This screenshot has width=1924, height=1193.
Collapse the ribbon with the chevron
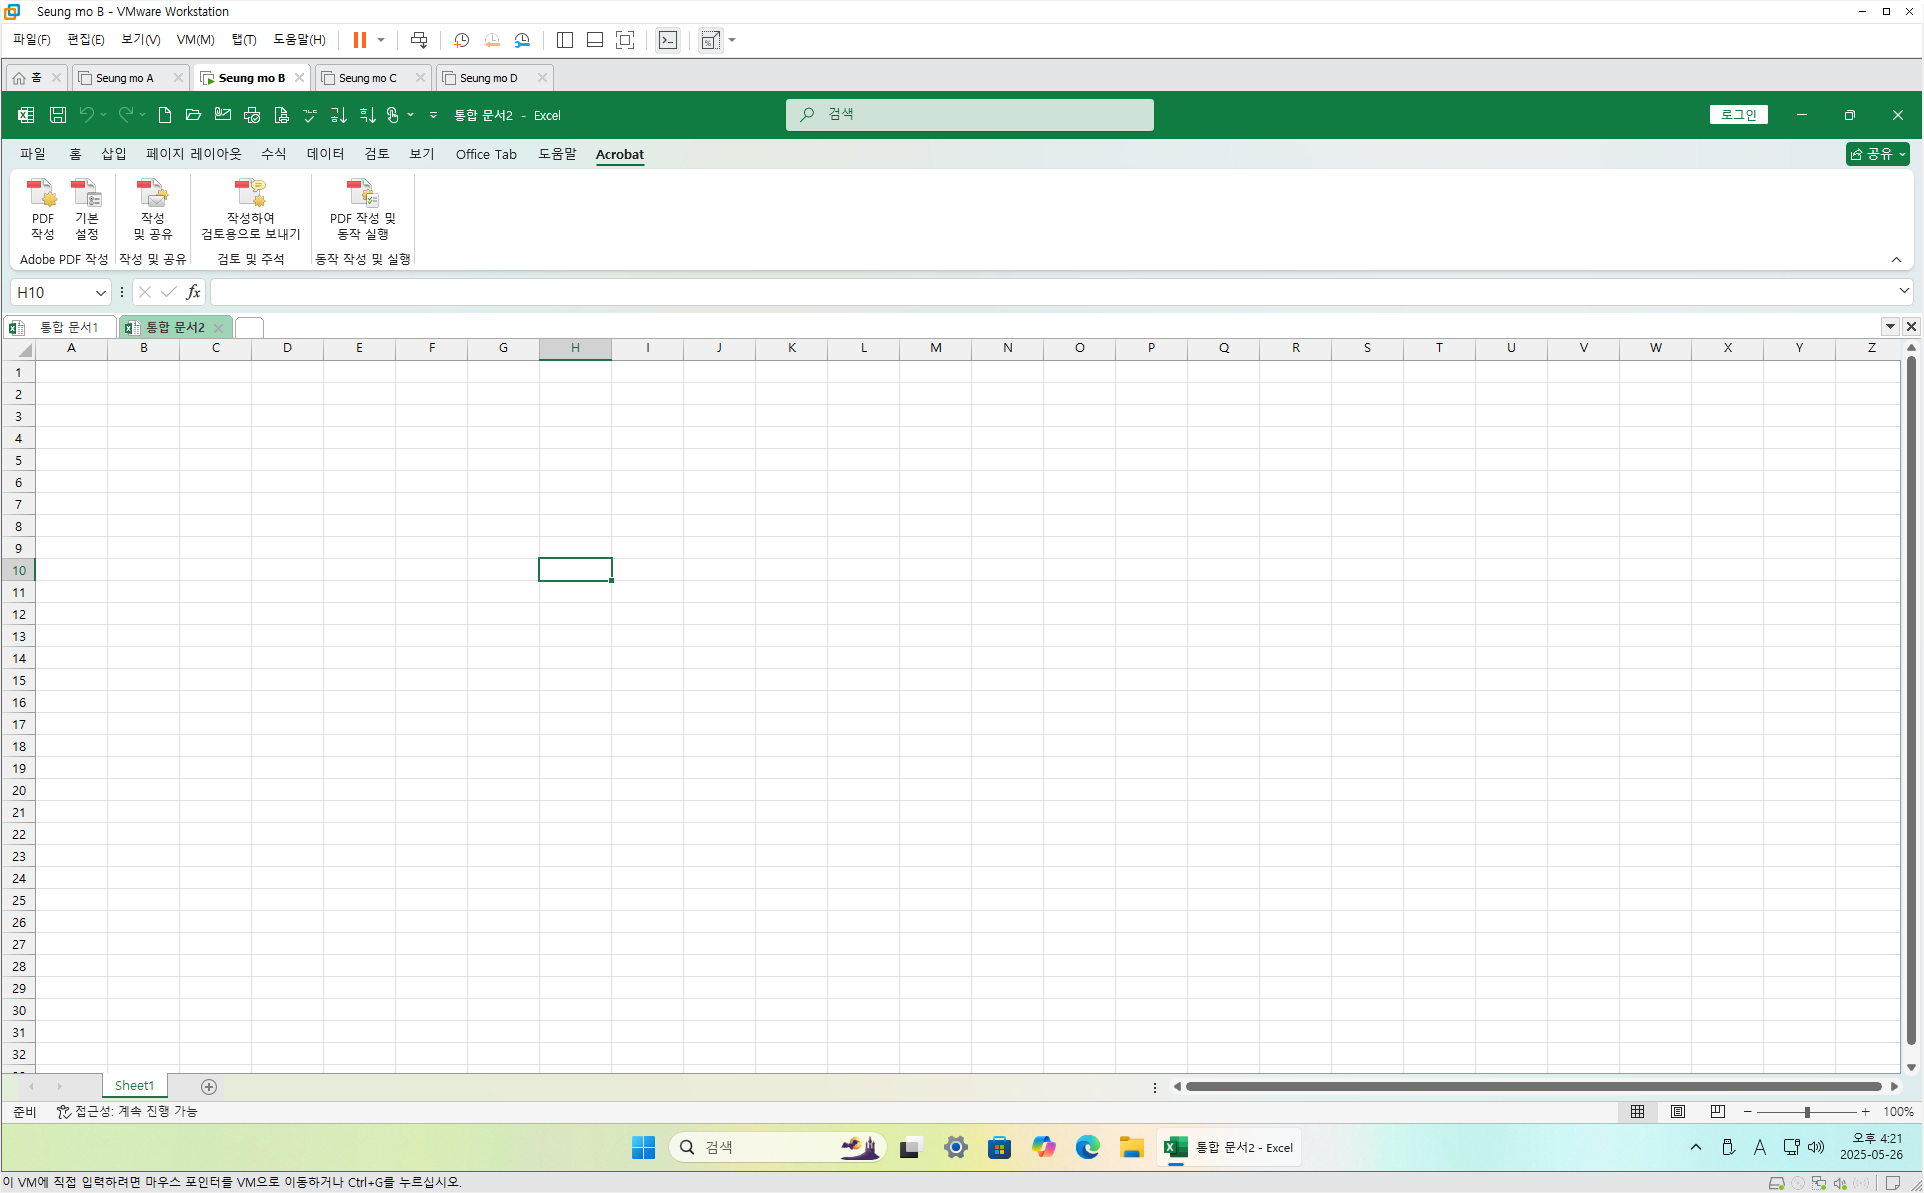click(1896, 259)
